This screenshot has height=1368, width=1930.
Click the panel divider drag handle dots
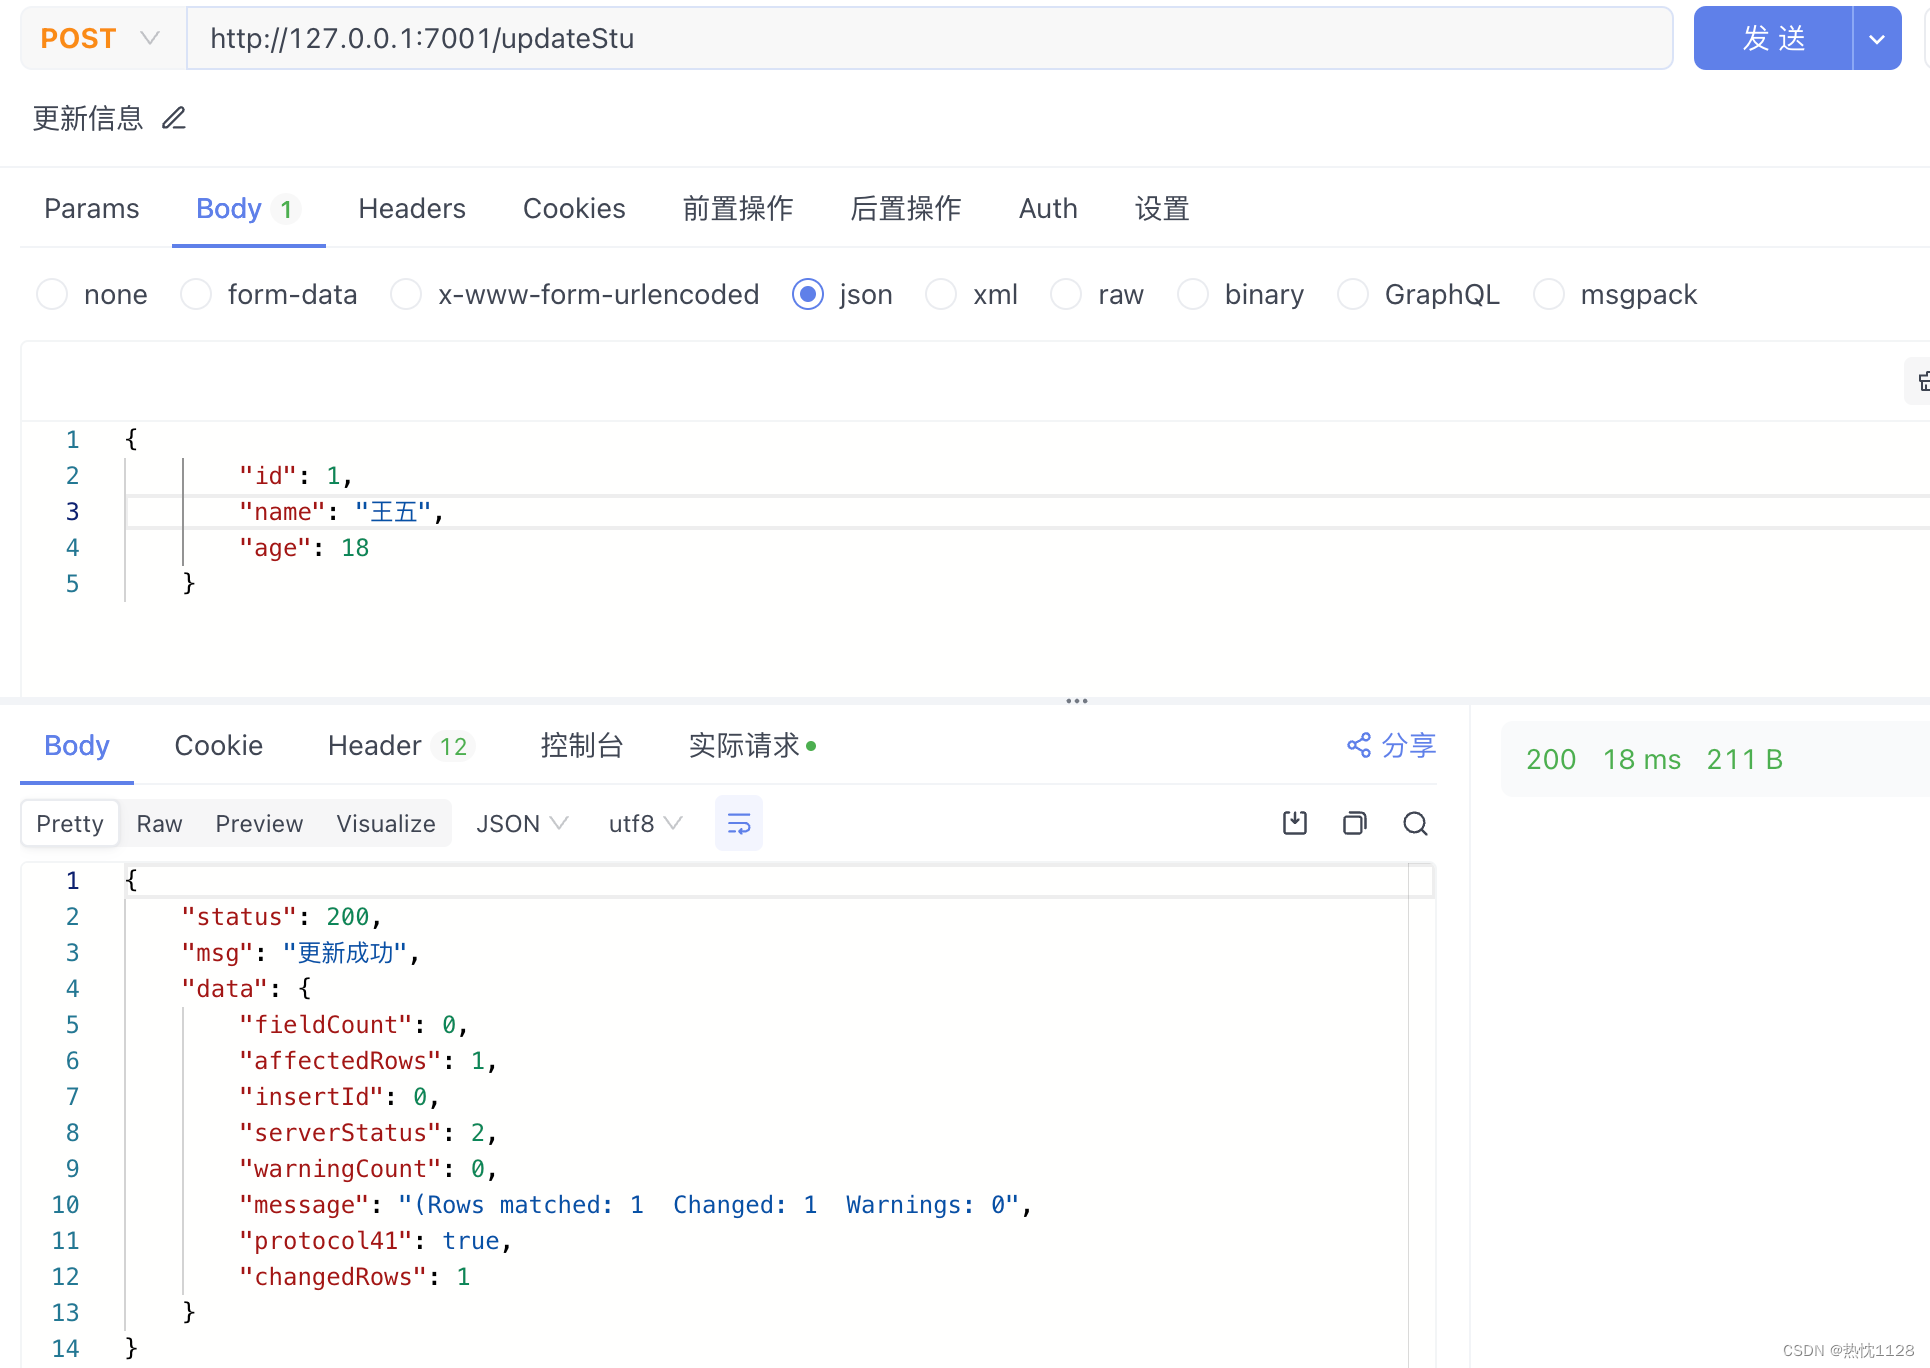tap(1077, 701)
